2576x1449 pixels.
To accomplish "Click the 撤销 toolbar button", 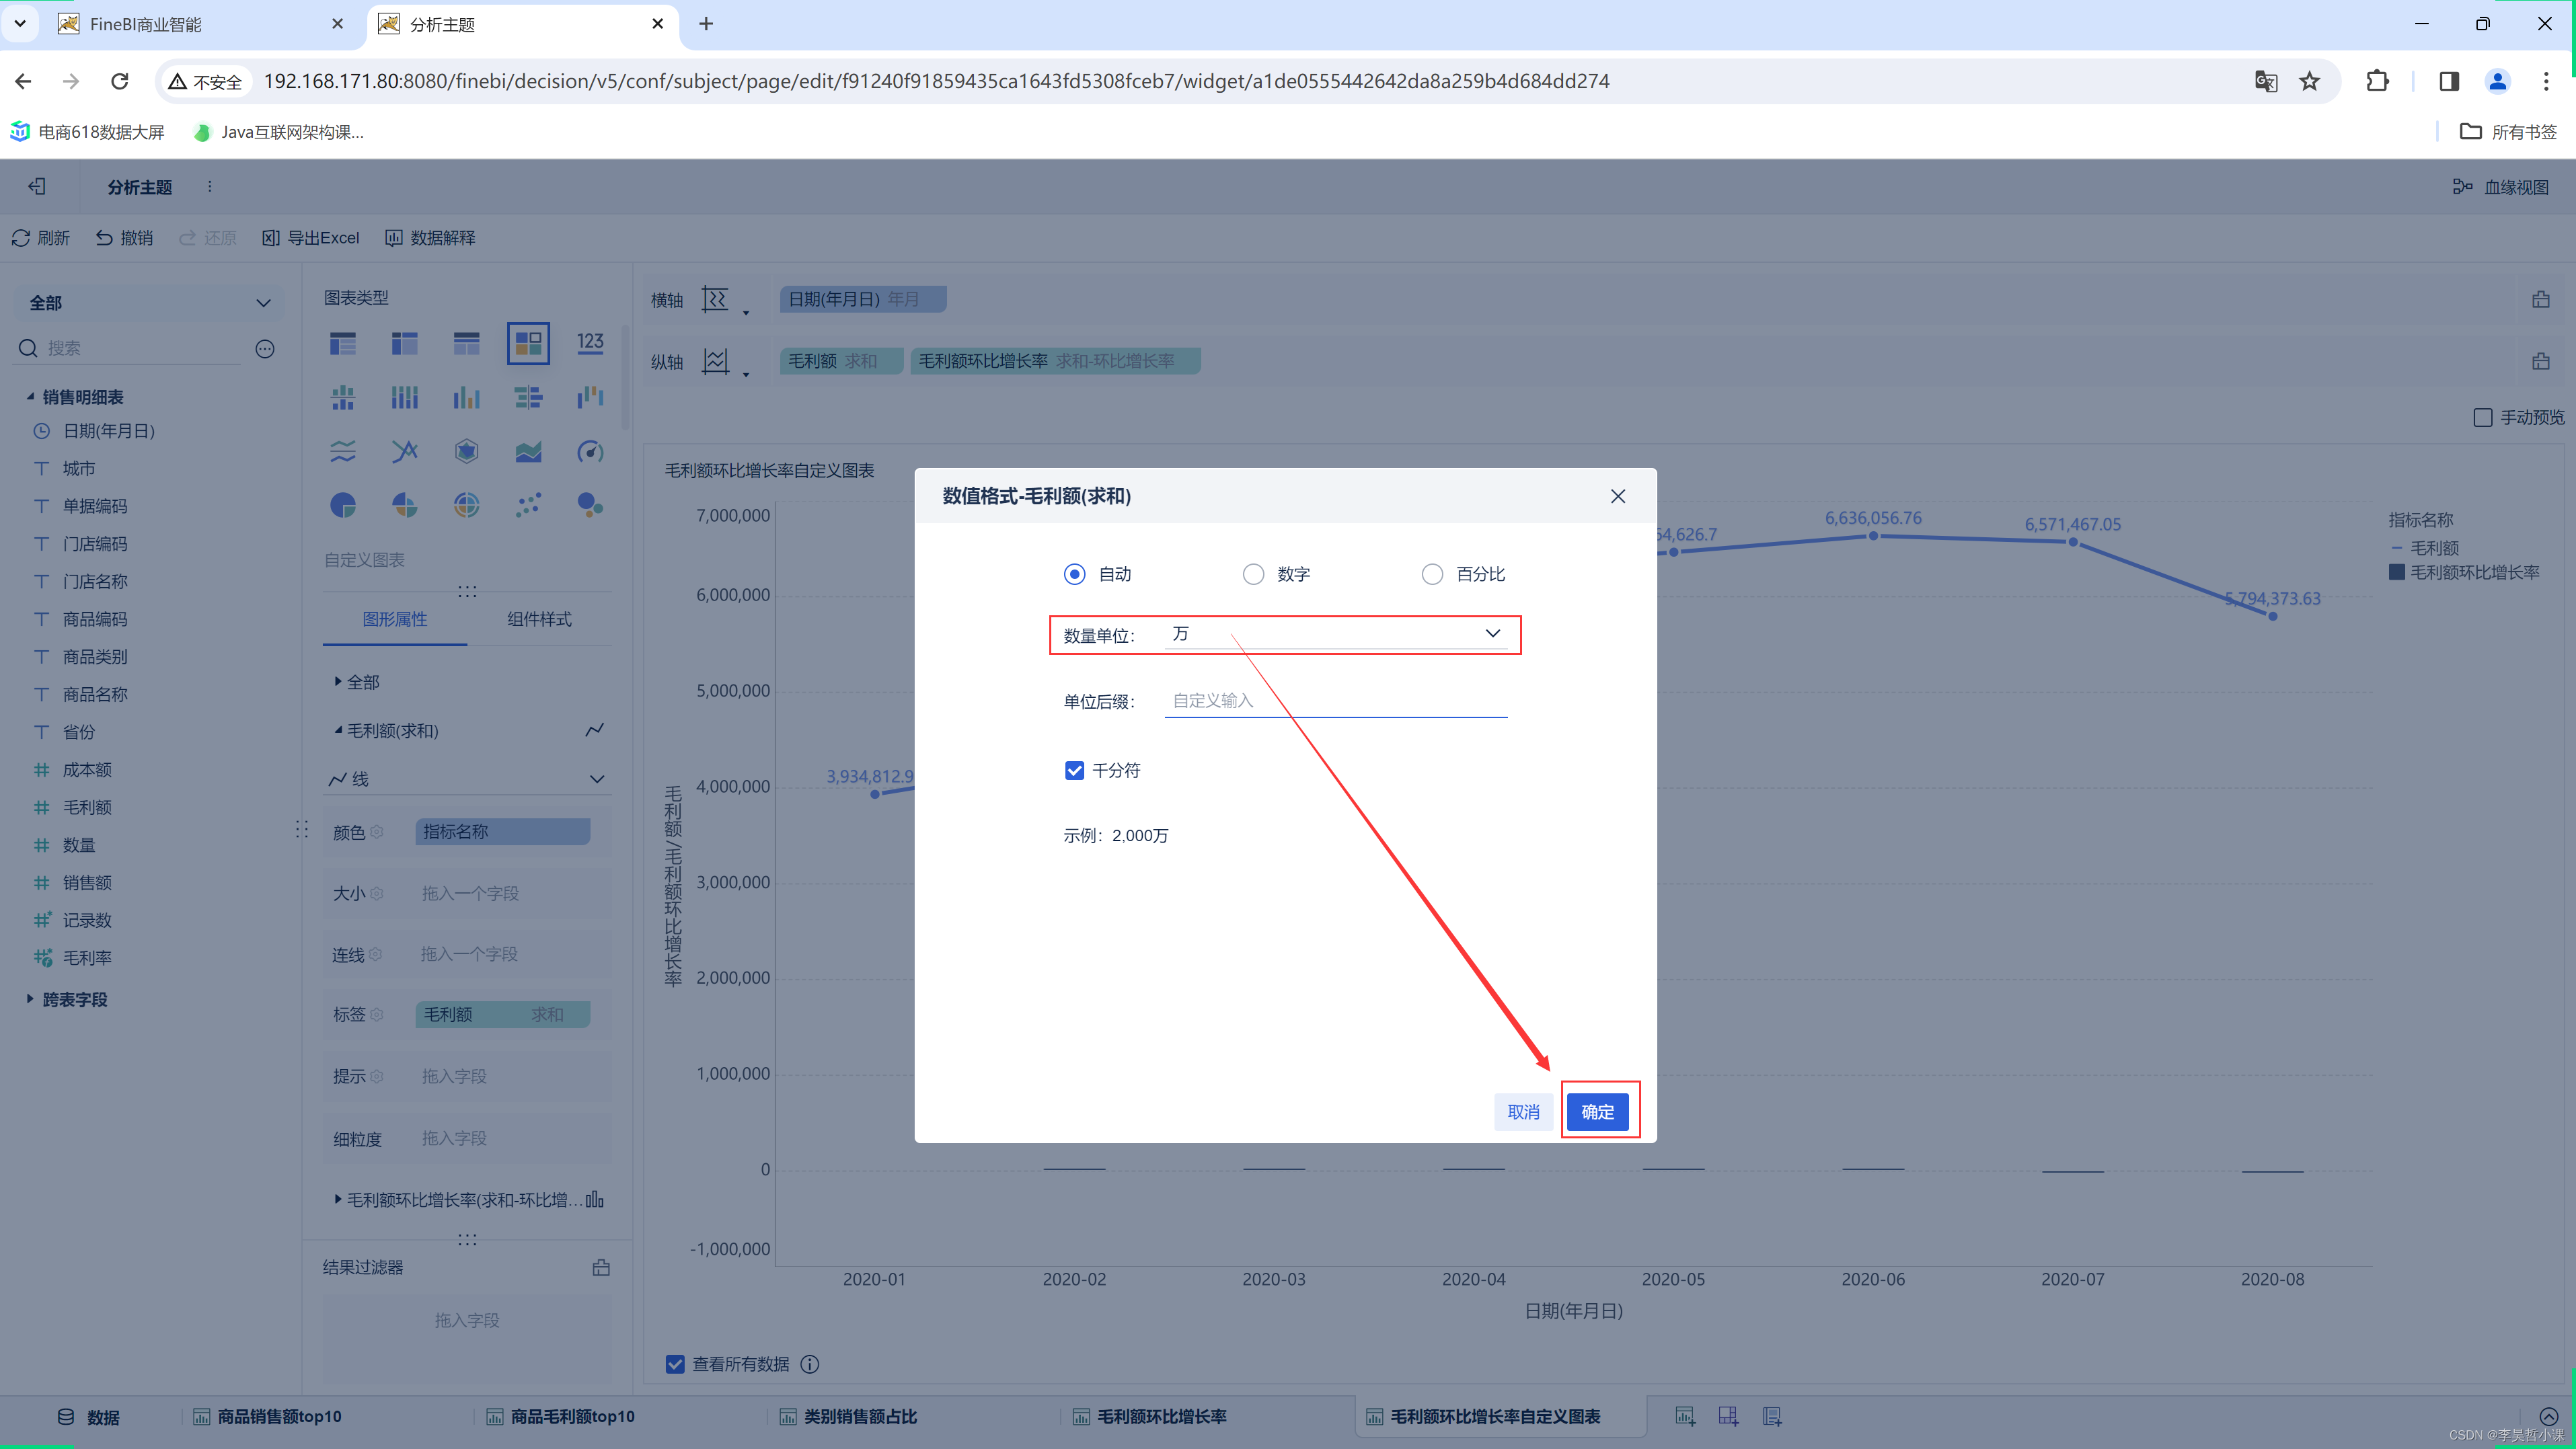I will coord(124,237).
